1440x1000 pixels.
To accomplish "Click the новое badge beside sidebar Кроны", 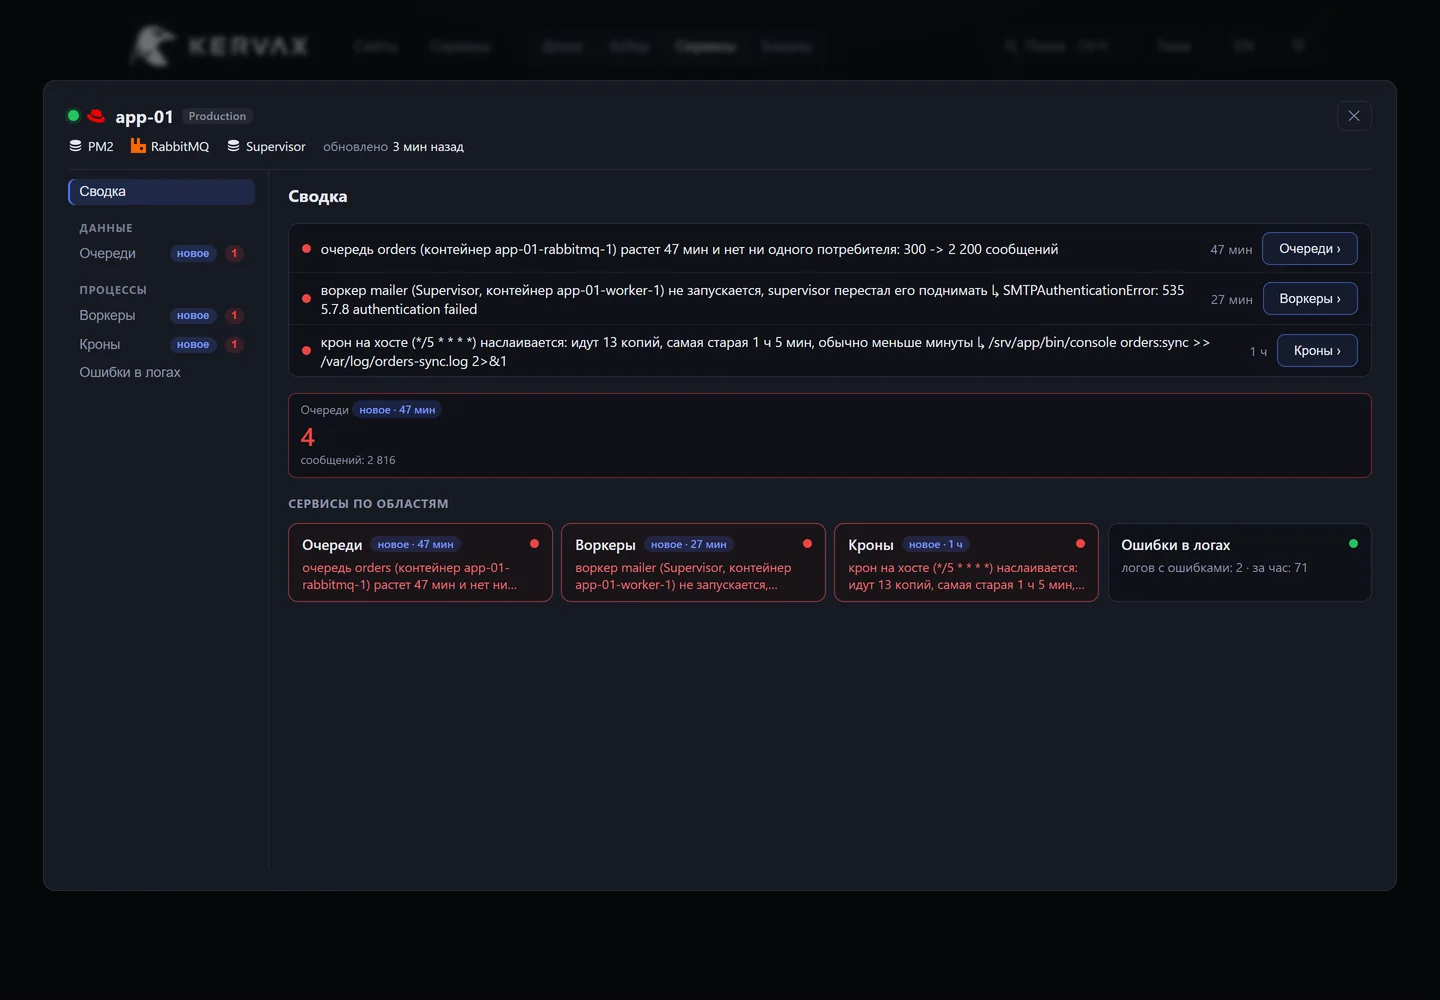I will (193, 345).
